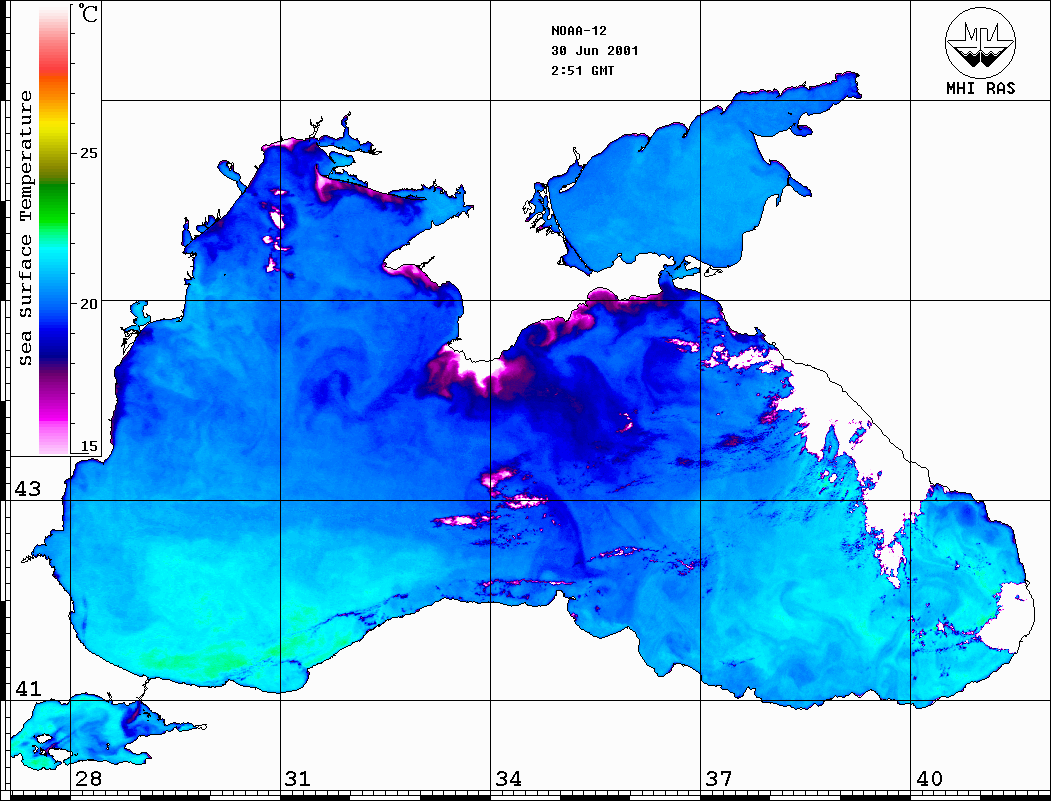Click longitude label '34'
Viewport: 1051px width, 801px height.
[x=508, y=779]
